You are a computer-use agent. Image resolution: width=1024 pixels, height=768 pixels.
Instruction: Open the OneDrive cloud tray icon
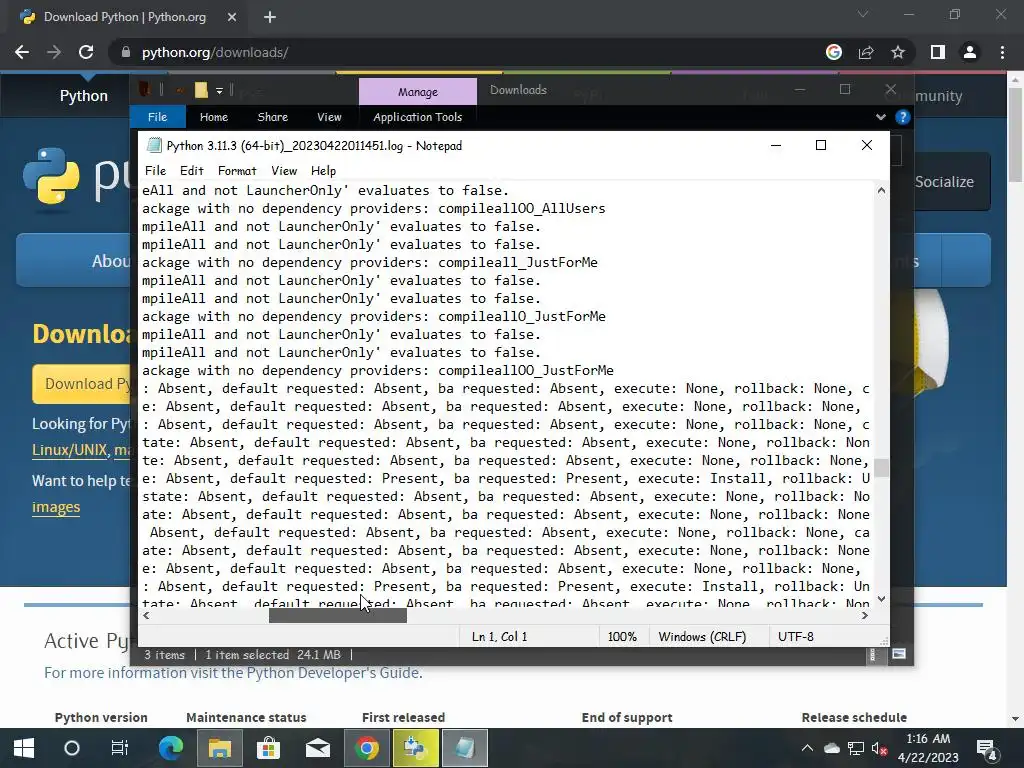tap(831, 748)
